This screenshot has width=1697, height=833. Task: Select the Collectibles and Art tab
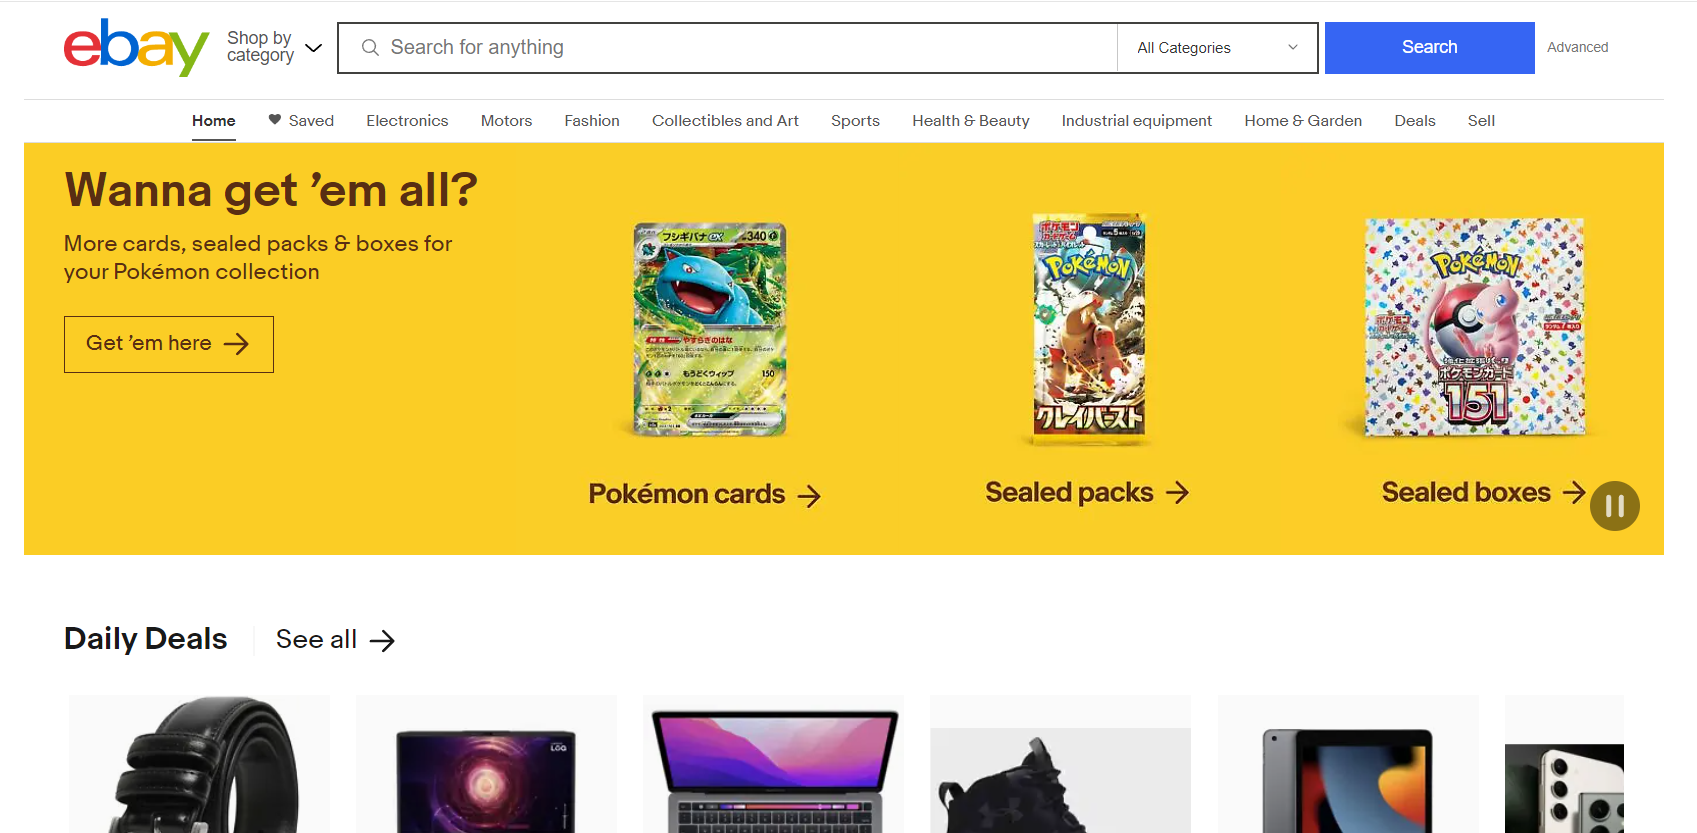[725, 121]
